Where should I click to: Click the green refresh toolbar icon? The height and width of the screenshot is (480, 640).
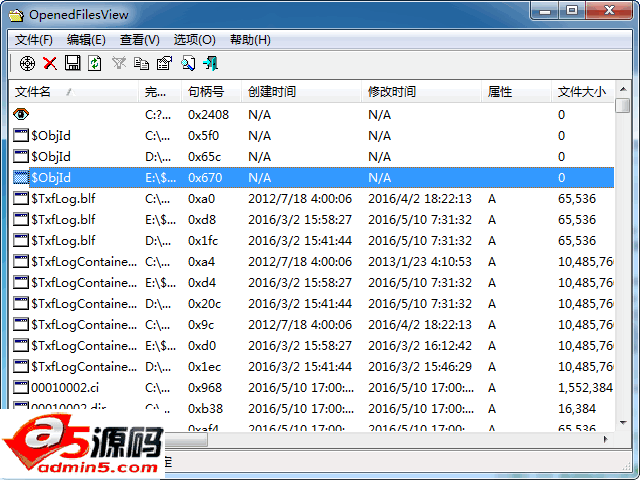[x=95, y=63]
